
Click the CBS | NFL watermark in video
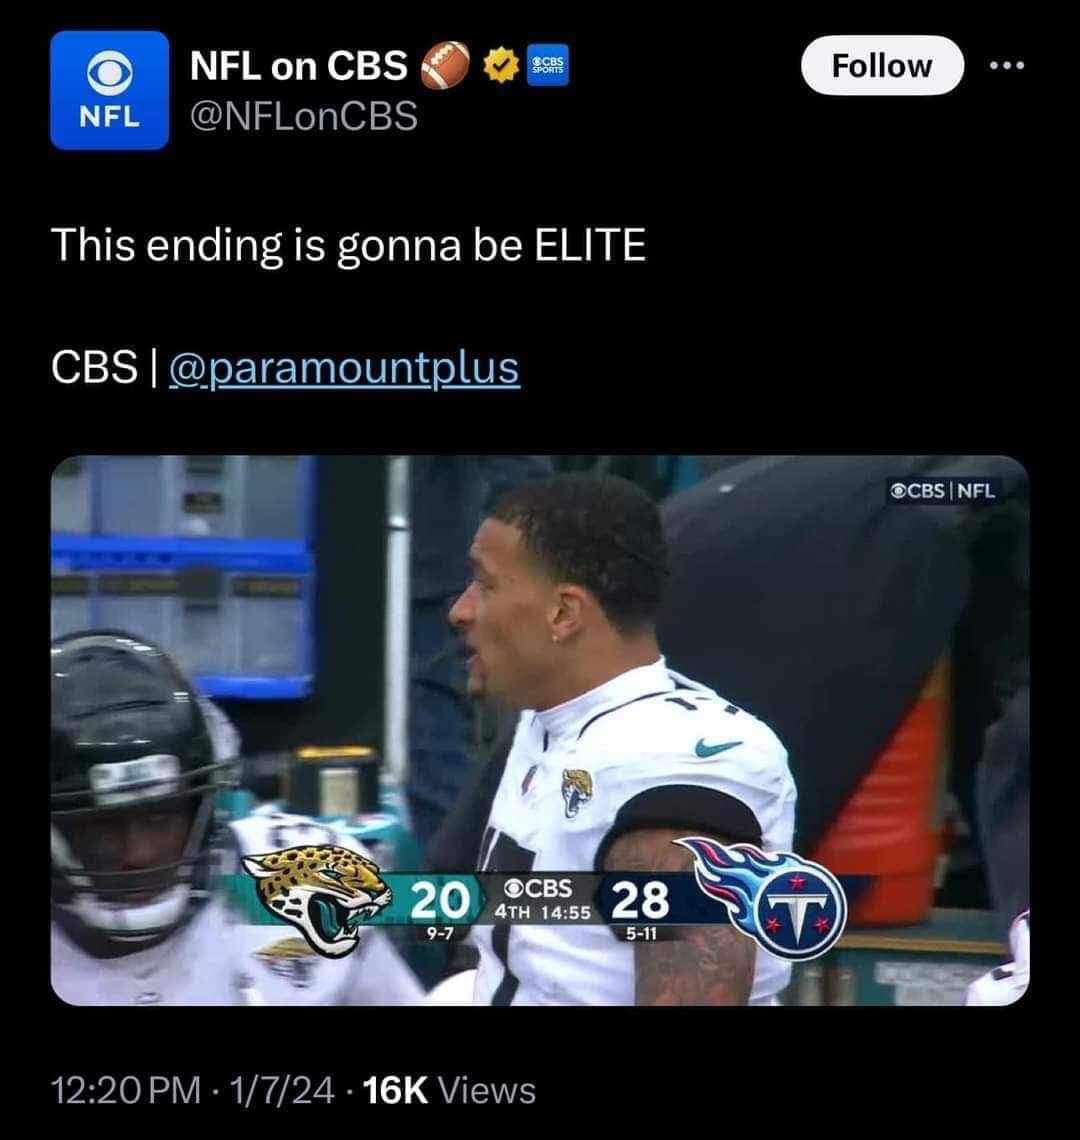(943, 491)
